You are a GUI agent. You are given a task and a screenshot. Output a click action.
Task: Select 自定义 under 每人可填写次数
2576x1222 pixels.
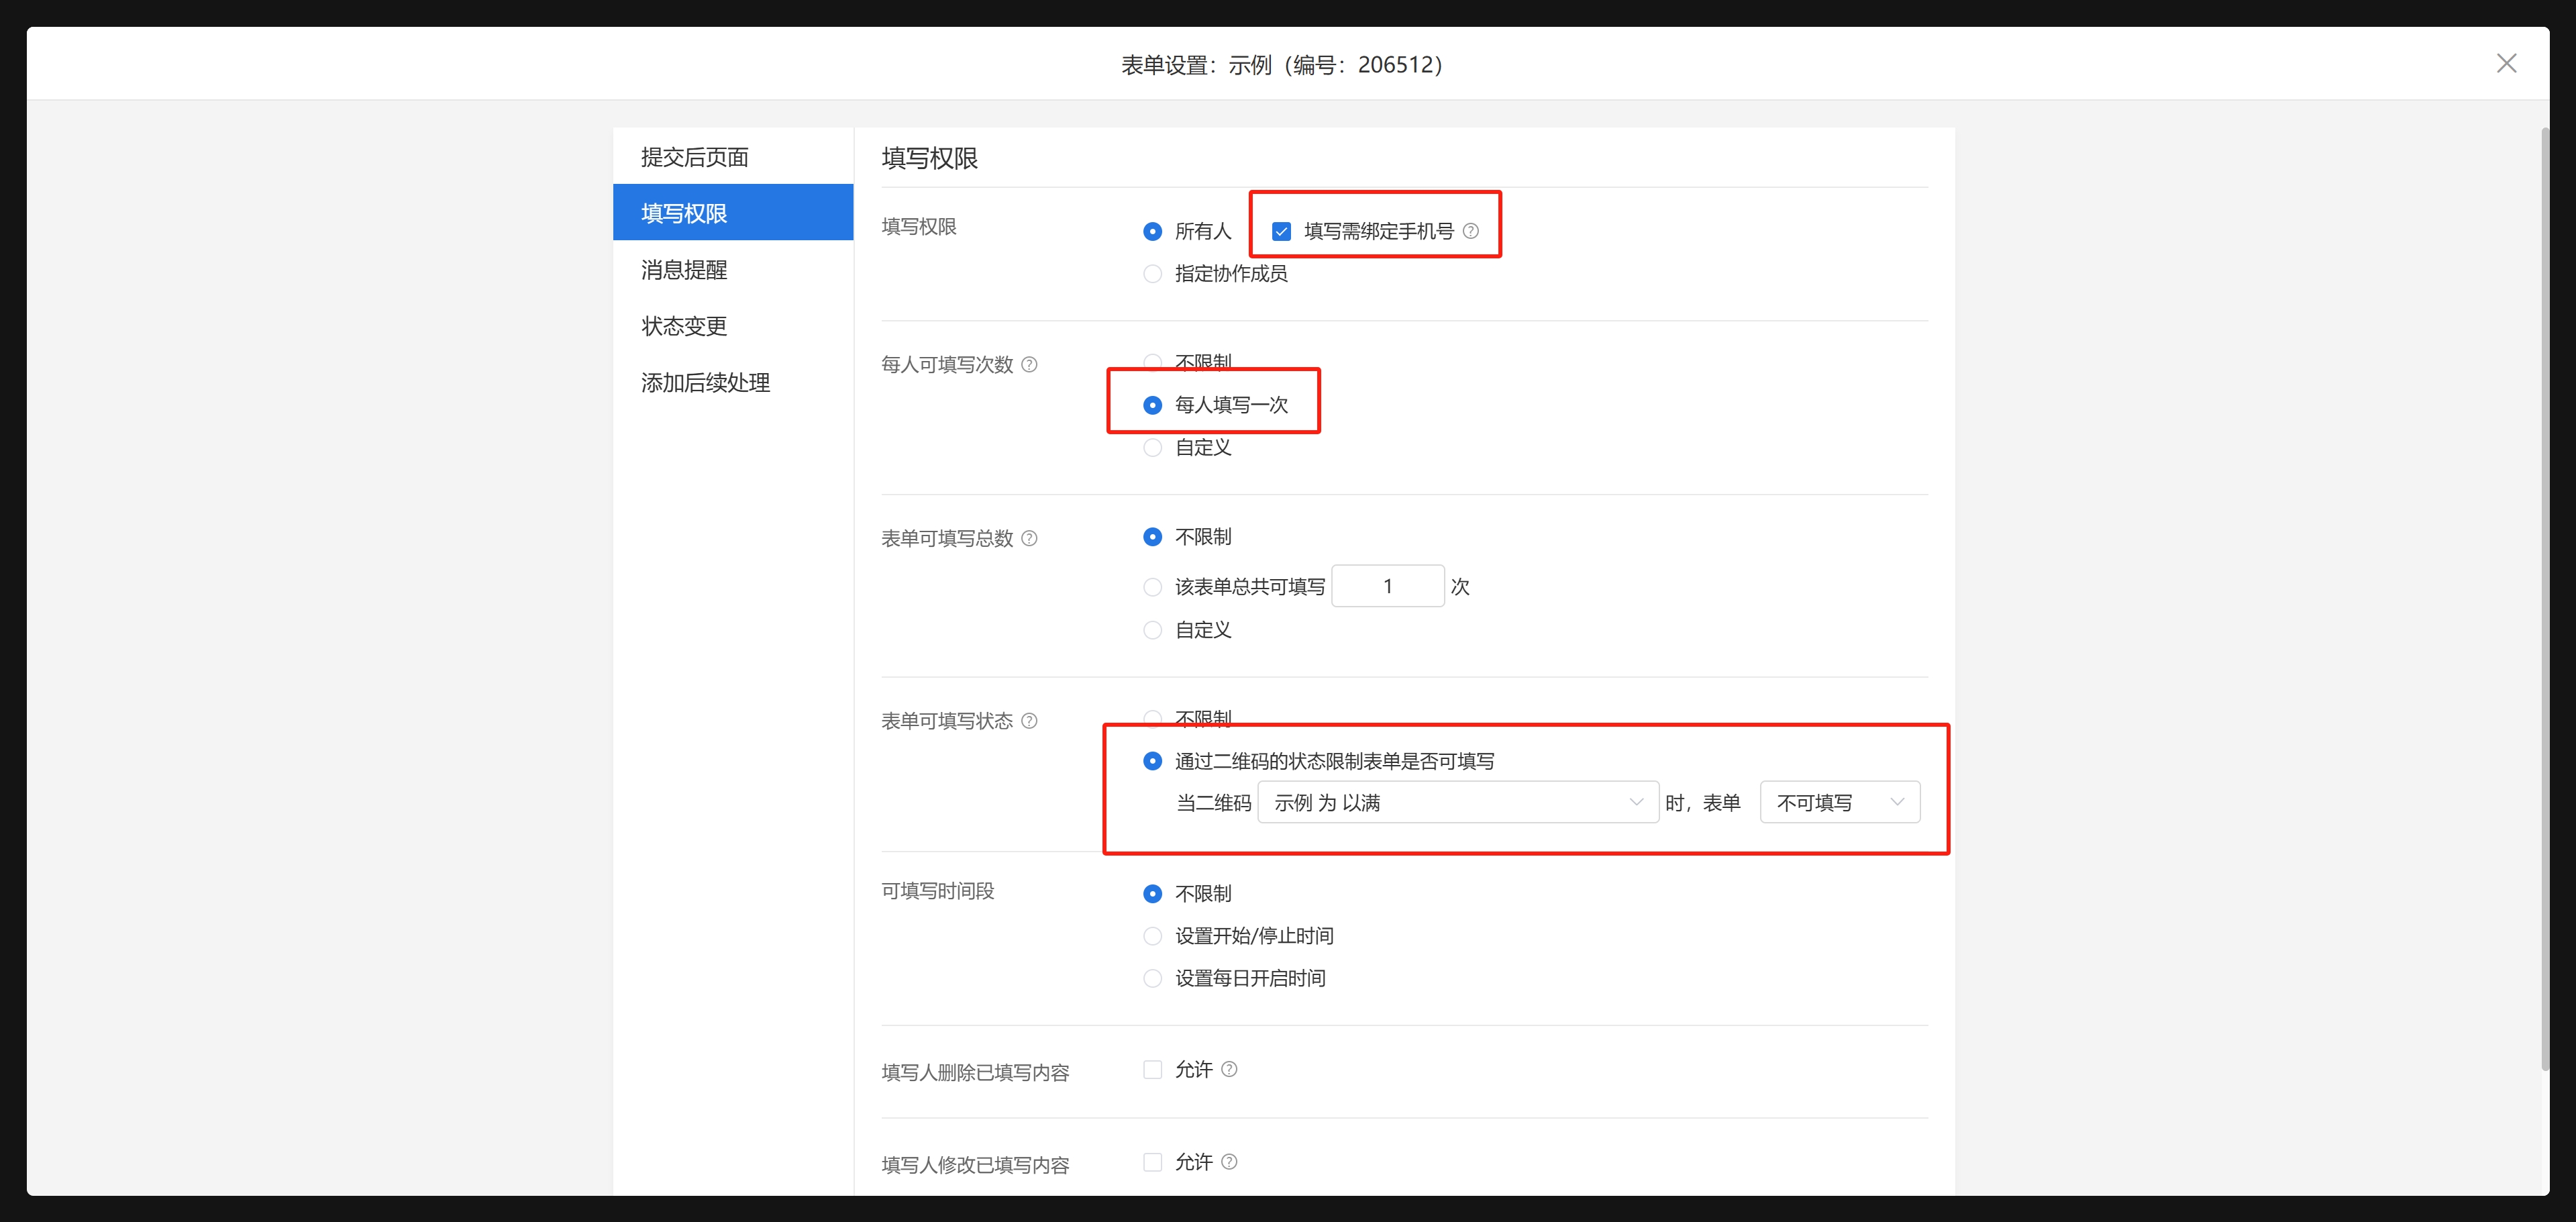(x=1152, y=447)
